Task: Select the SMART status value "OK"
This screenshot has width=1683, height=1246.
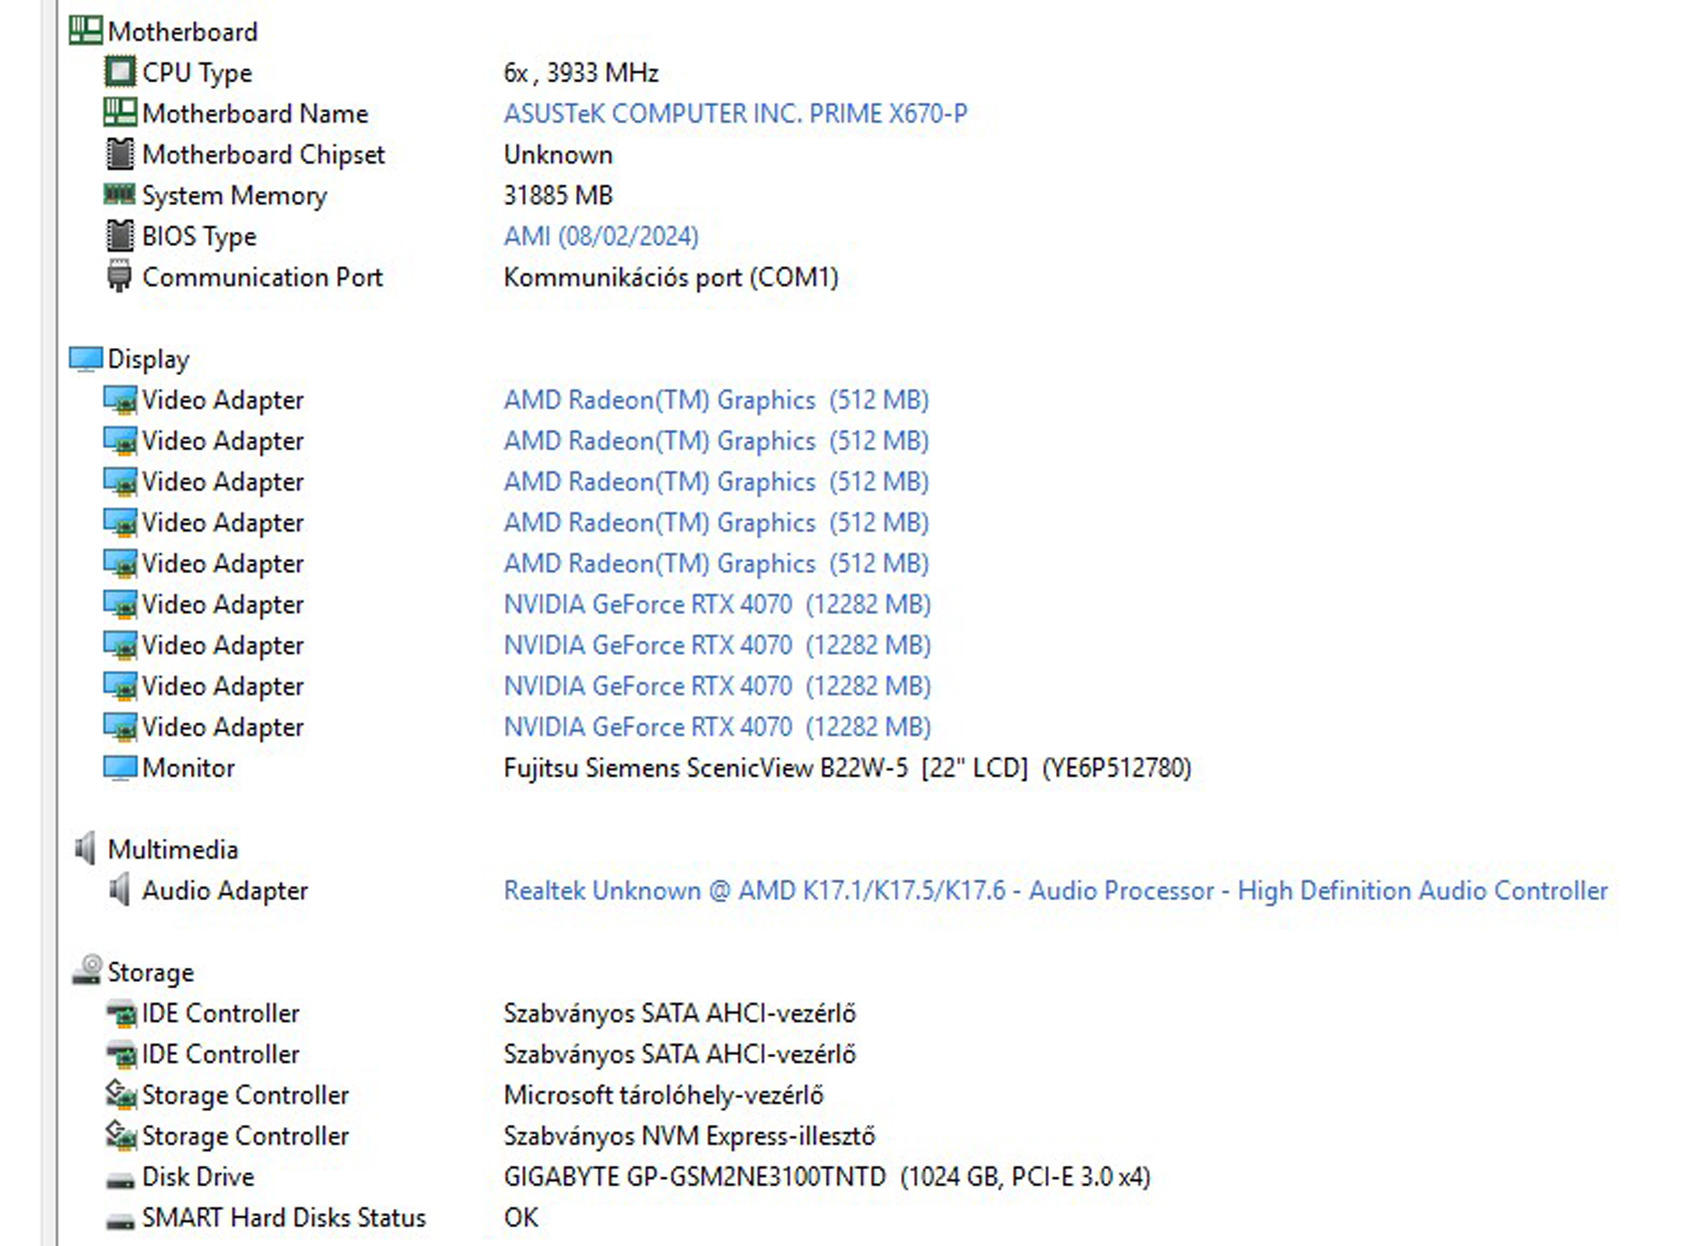Action: tap(521, 1217)
